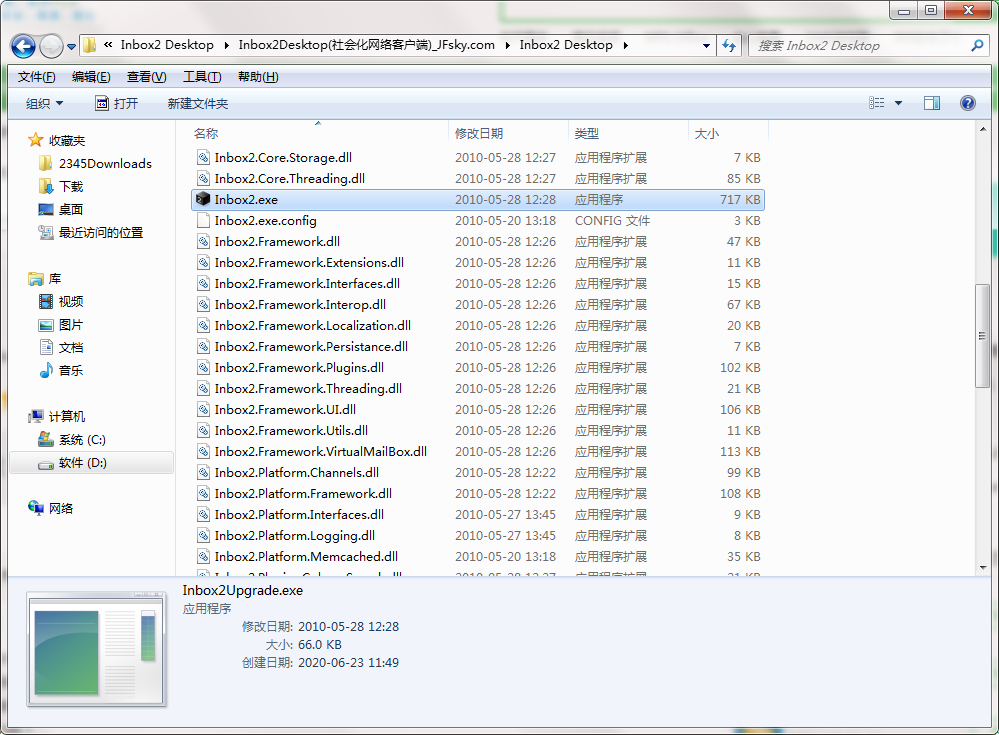Refresh the current folder view

pyautogui.click(x=729, y=45)
